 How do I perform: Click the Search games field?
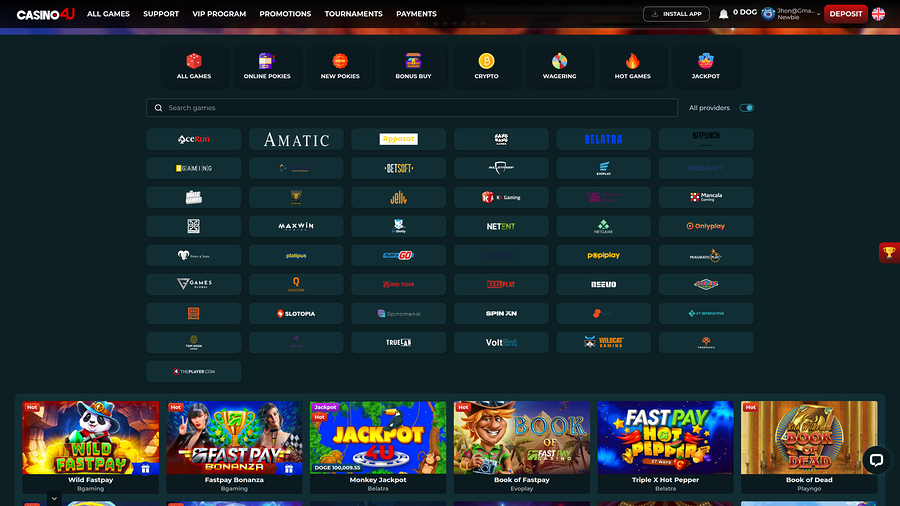tap(412, 108)
